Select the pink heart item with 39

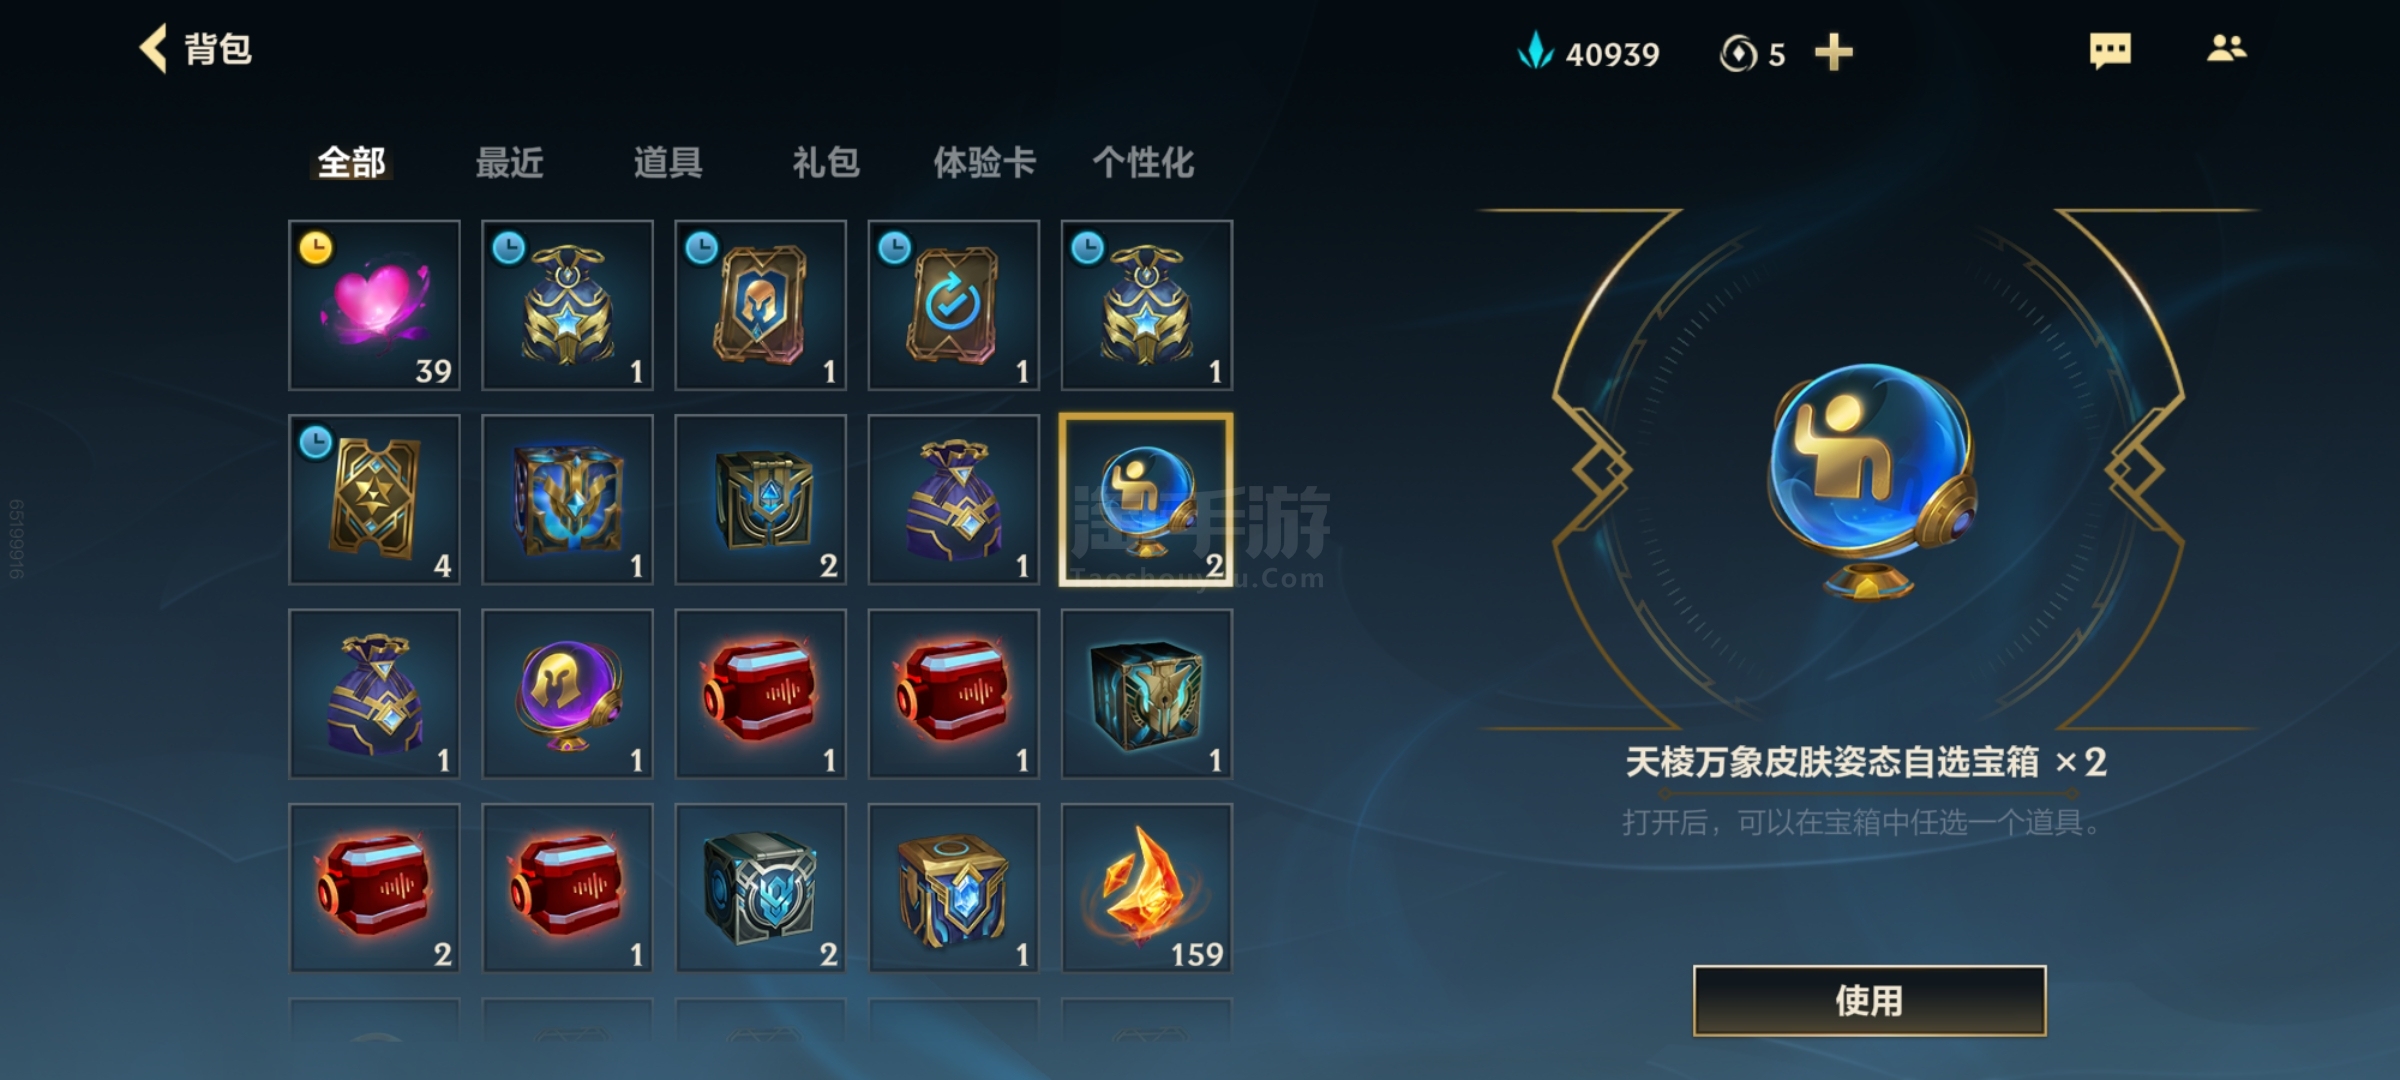pos(374,305)
